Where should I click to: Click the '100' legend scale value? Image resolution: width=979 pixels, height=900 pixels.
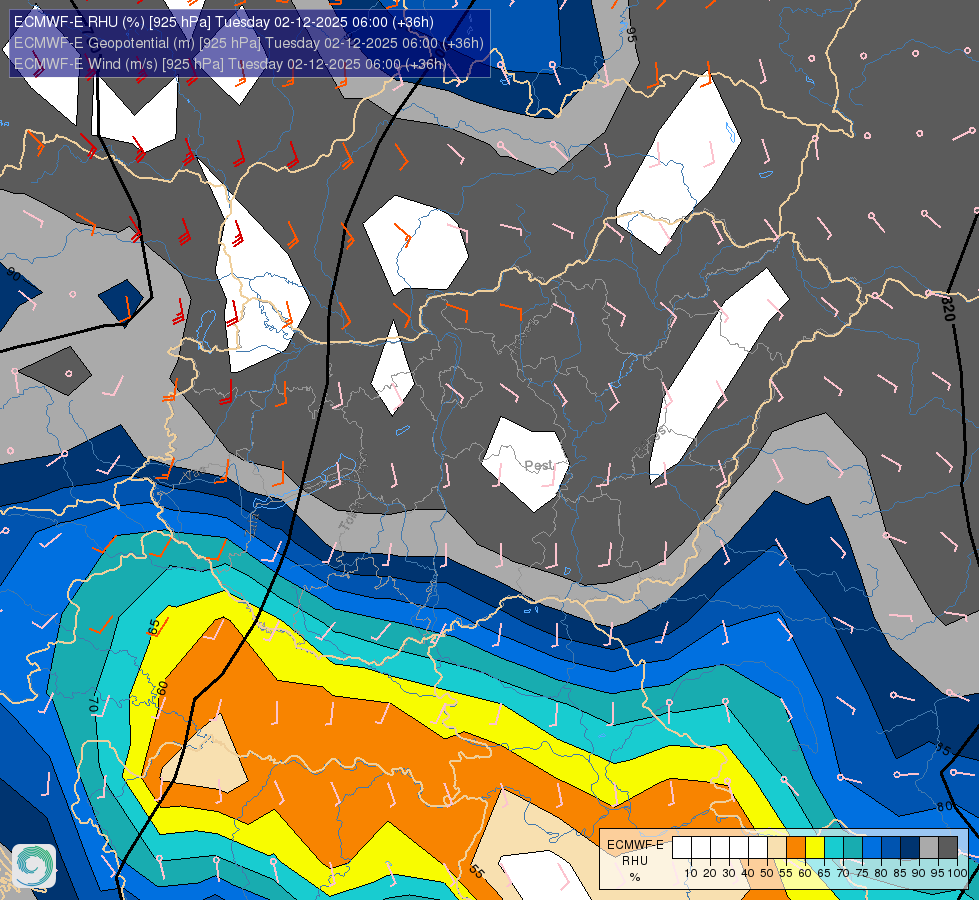(957, 873)
